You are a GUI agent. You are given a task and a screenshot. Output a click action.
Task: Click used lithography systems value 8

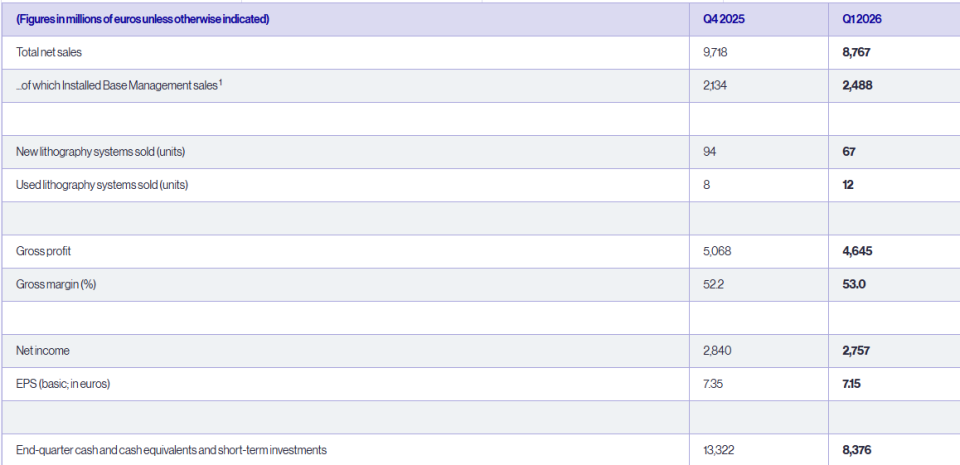point(707,185)
